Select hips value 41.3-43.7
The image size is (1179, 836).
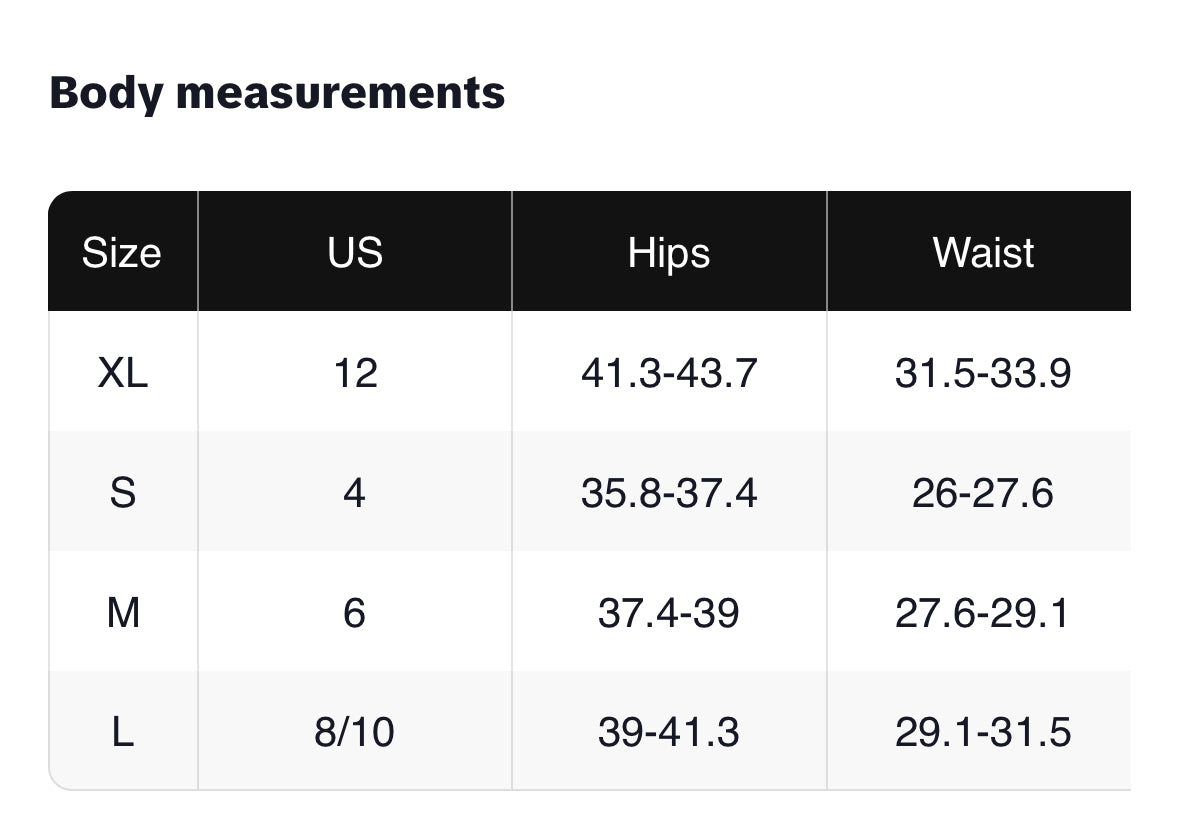click(x=669, y=373)
